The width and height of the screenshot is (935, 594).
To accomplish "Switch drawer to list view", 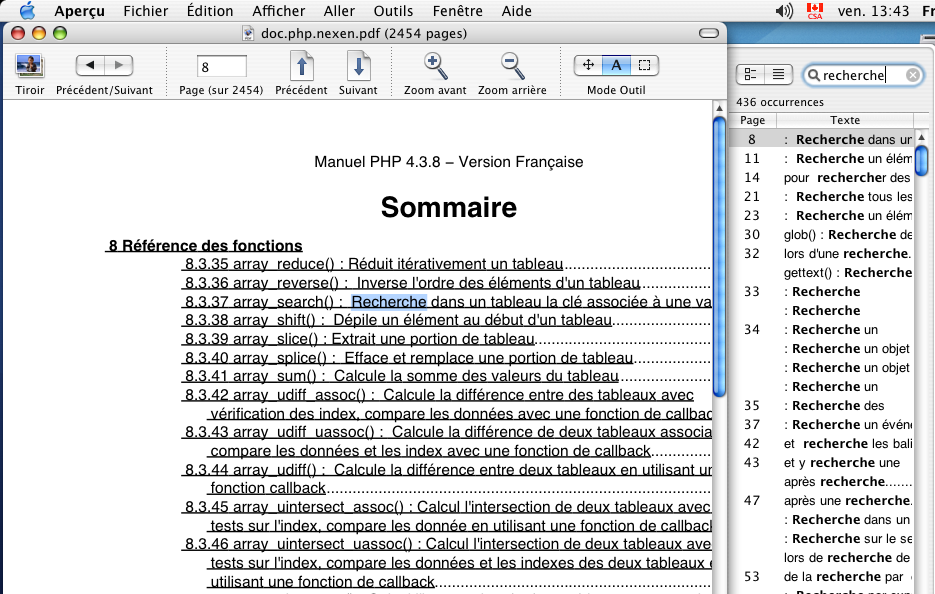I will click(778, 75).
